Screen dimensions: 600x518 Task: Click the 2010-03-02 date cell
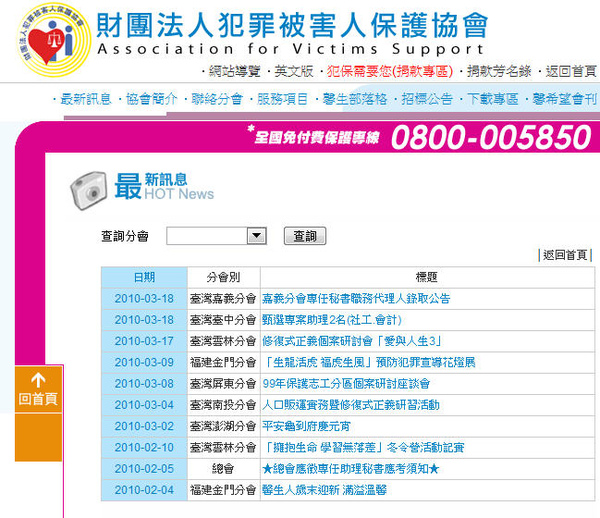pos(144,426)
